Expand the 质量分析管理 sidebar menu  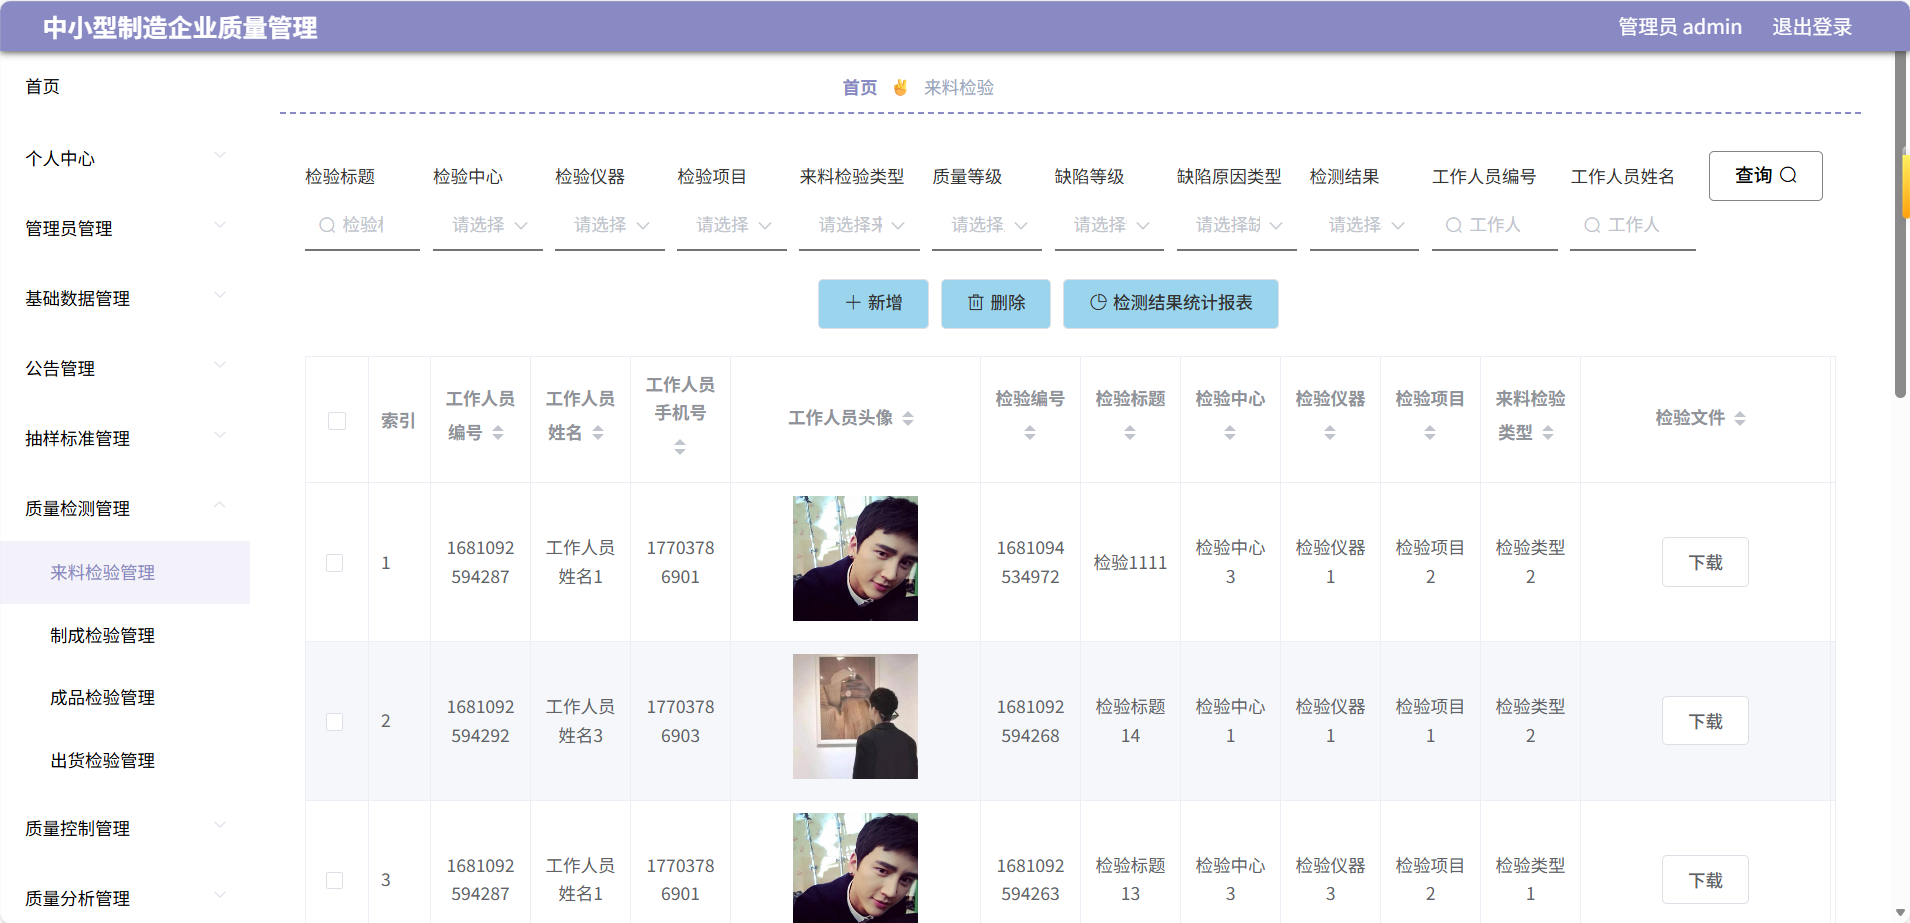125,898
